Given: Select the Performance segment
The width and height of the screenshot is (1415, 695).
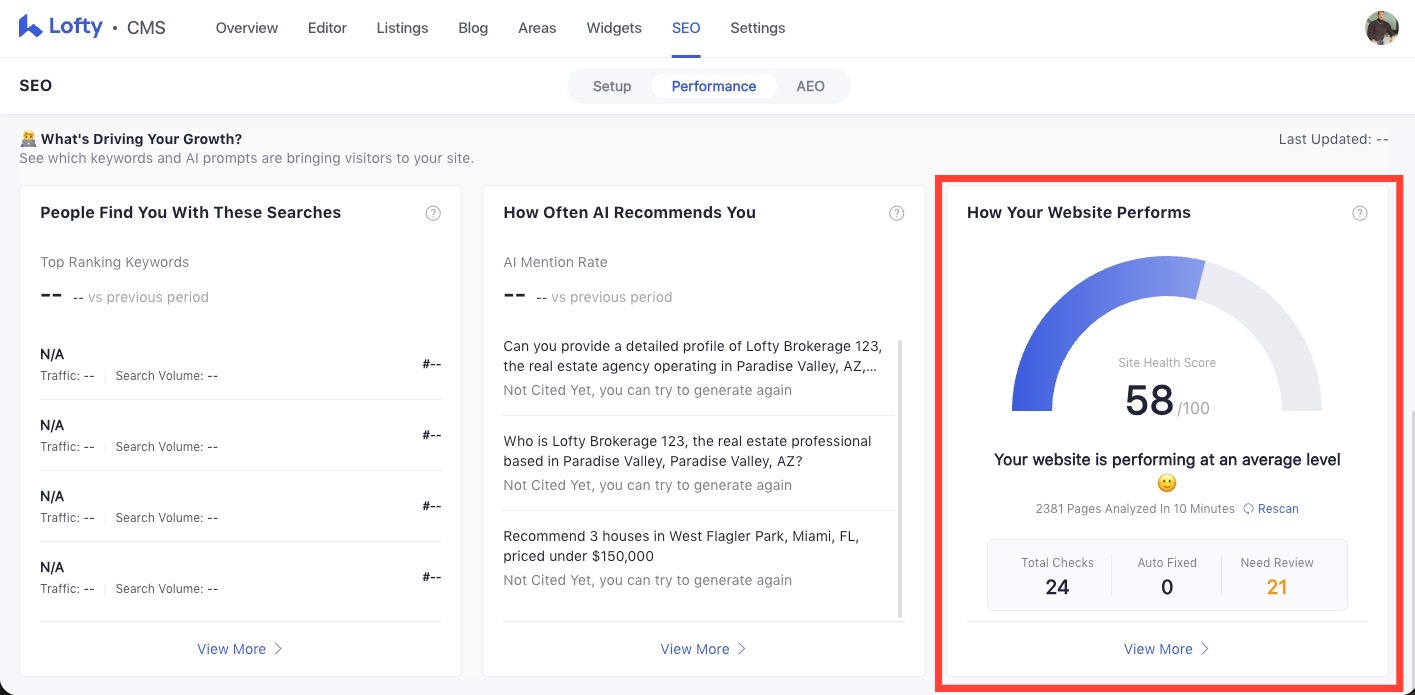Looking at the screenshot, I should coord(713,86).
